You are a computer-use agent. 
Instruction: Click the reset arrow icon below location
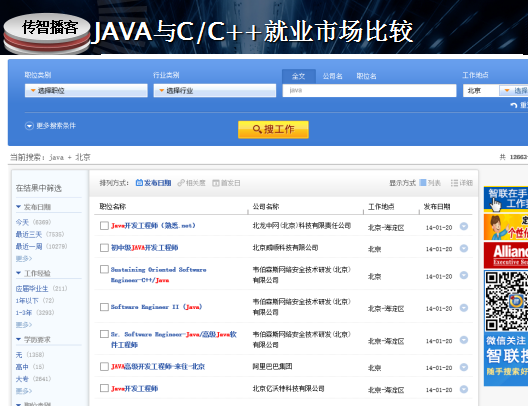pyautogui.click(x=514, y=105)
